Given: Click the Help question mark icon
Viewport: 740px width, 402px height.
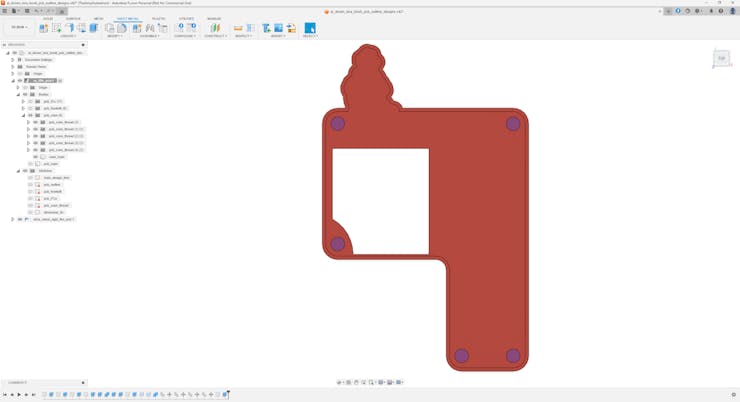Looking at the screenshot, I should pyautogui.click(x=721, y=11).
